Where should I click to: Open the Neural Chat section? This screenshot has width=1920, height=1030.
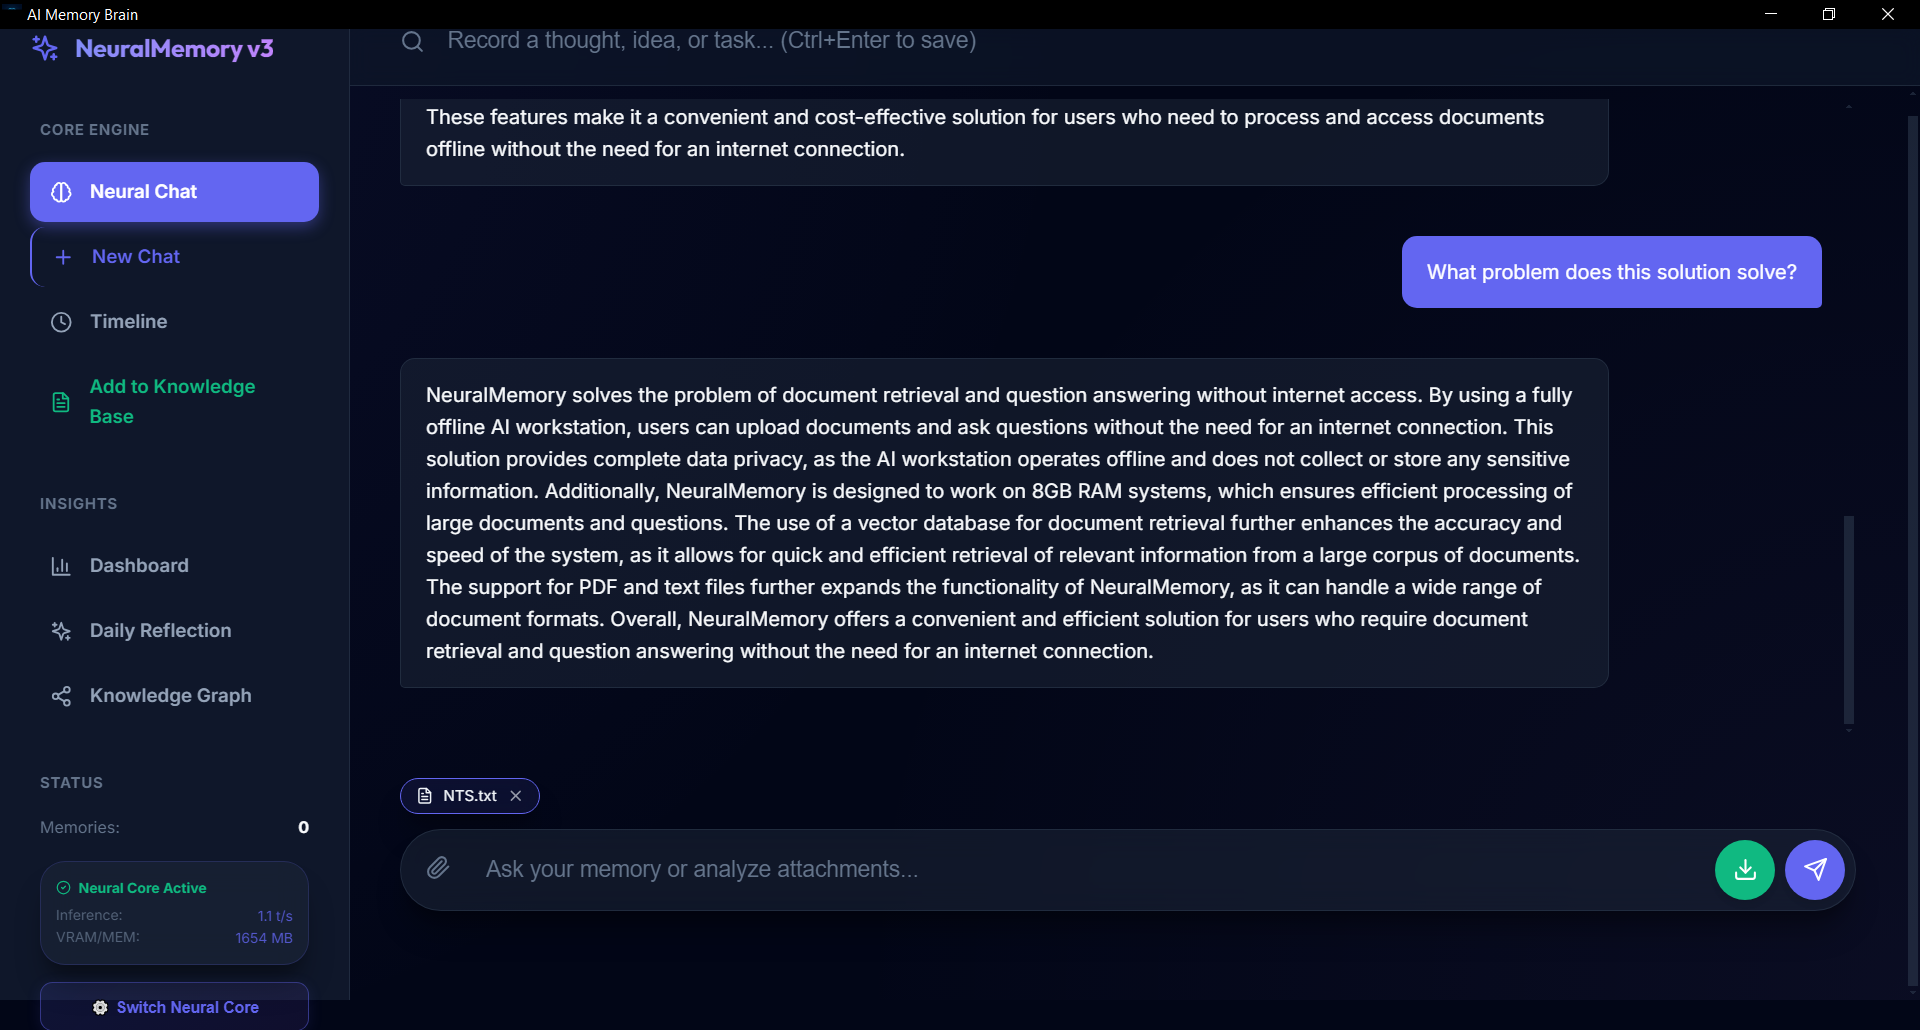(x=174, y=192)
